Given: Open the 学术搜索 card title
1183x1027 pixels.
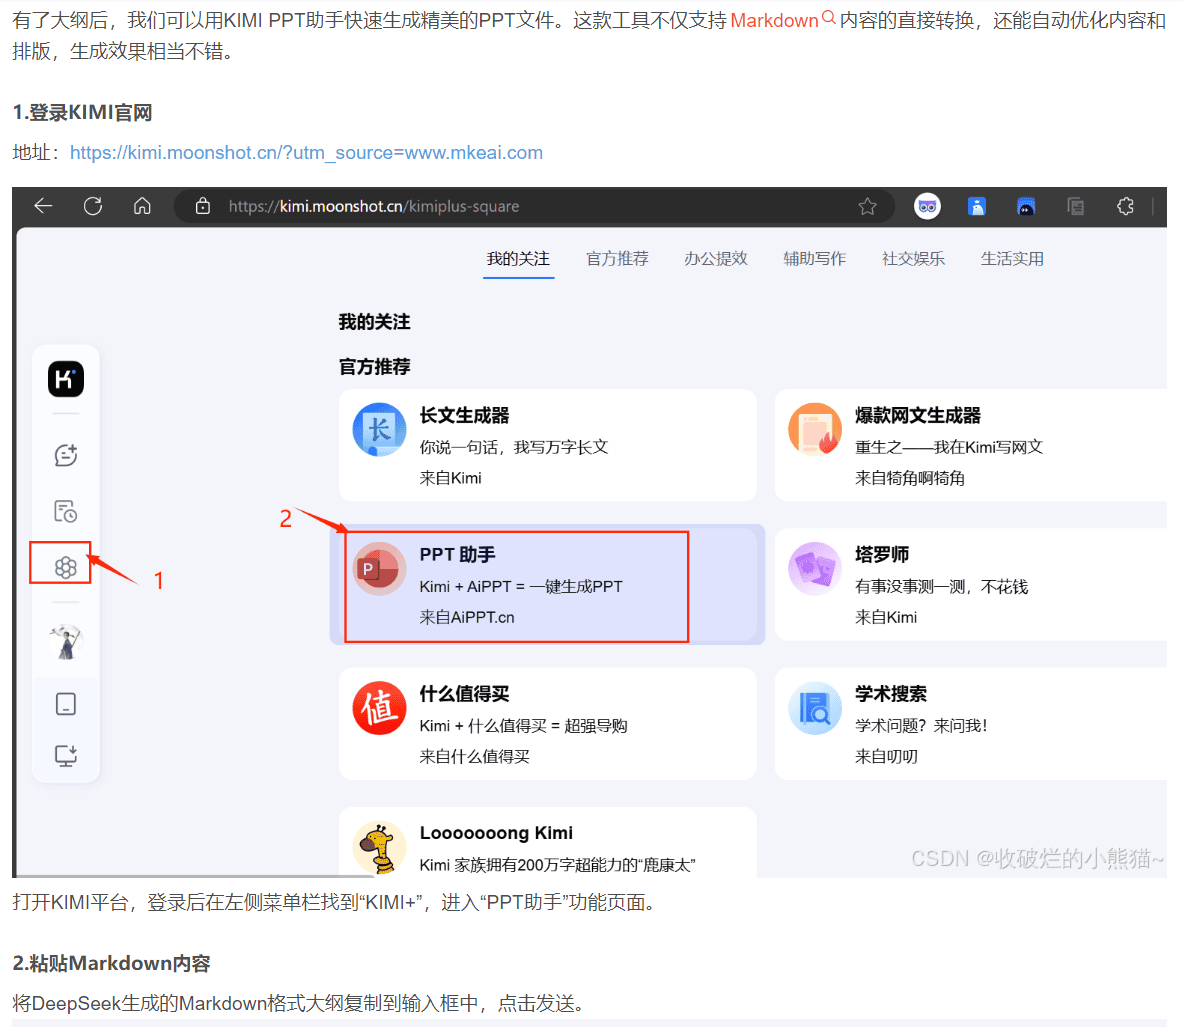Looking at the screenshot, I should [x=891, y=693].
